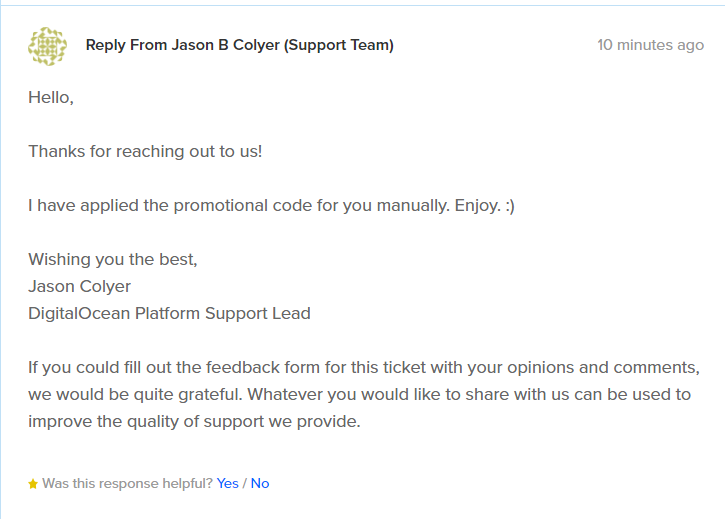This screenshot has width=725, height=519.
Task: Click the 'Hello,' greeting line
Action: click(51, 98)
